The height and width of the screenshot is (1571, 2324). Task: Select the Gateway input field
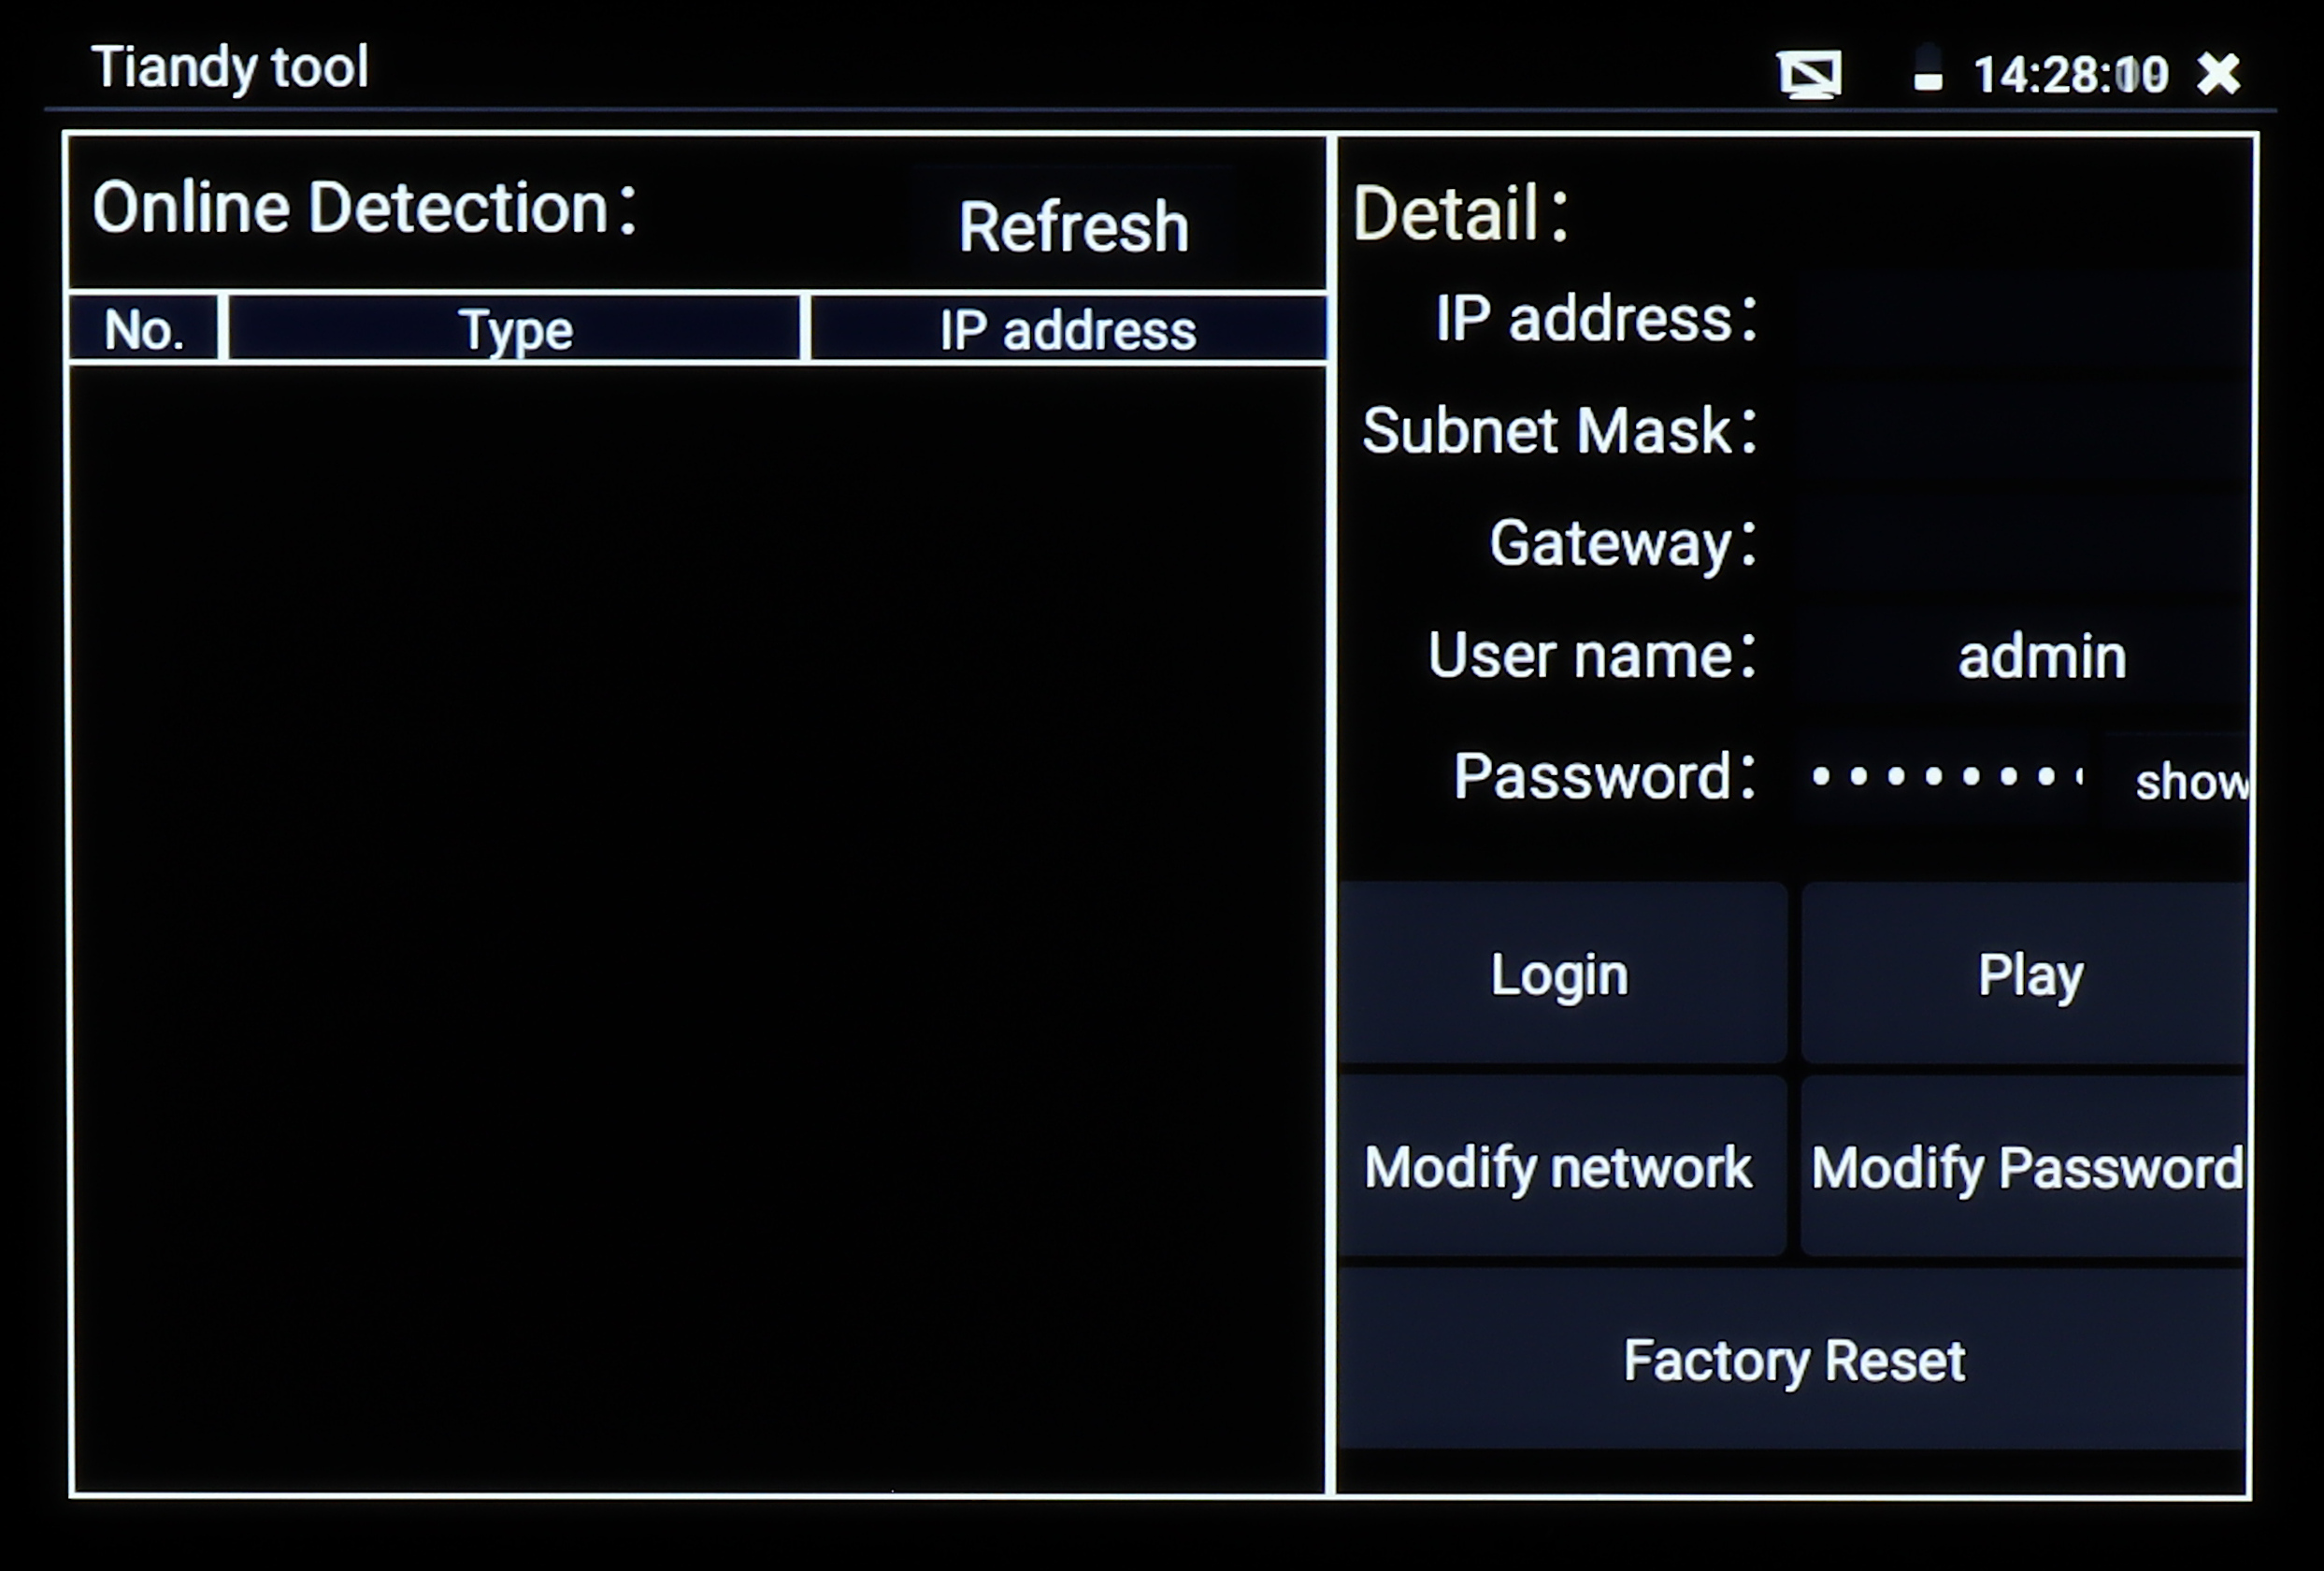(x=2020, y=544)
